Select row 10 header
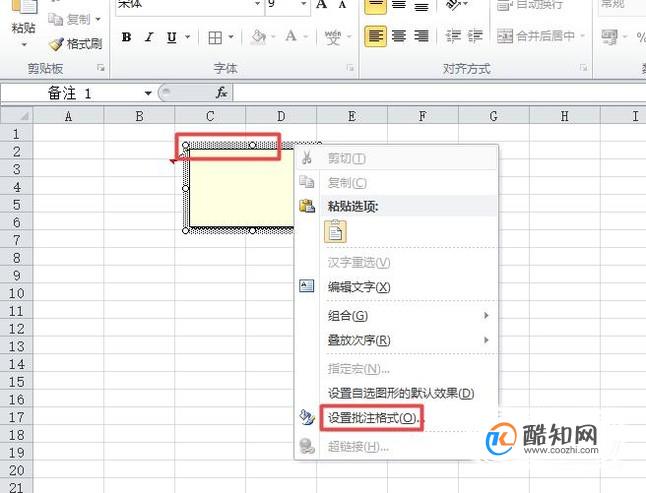 [x=16, y=293]
